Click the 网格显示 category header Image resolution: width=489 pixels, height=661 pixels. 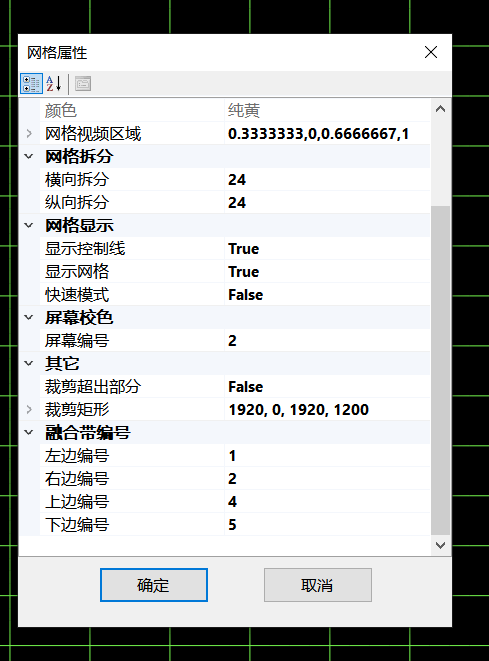pos(79,225)
